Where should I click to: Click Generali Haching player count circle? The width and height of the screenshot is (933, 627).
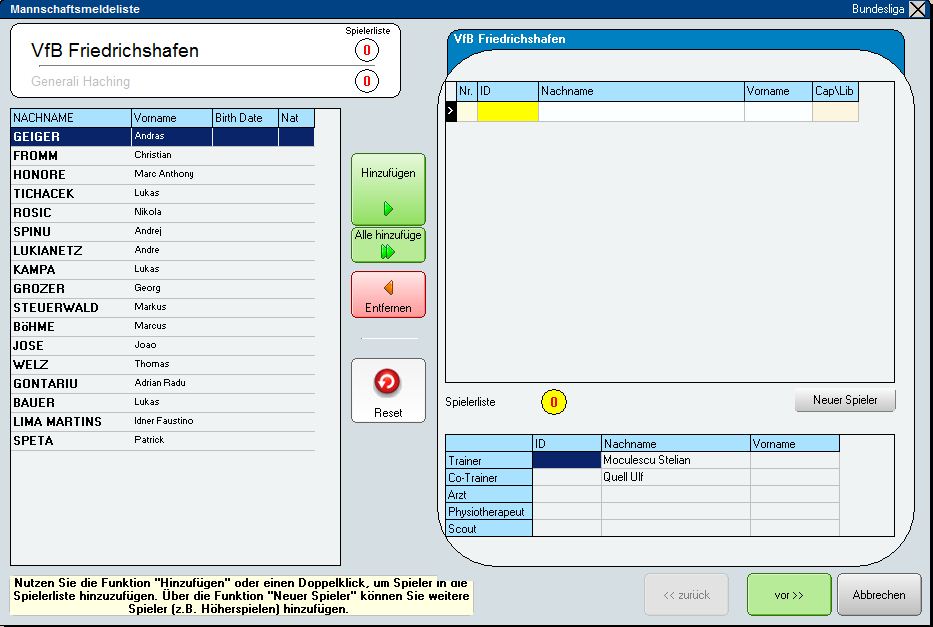[367, 81]
